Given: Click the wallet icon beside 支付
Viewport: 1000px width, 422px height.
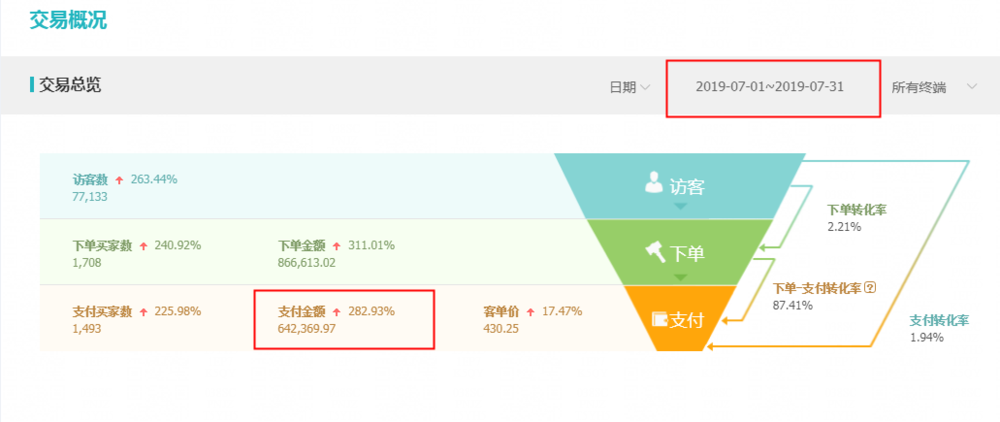Looking at the screenshot, I should tap(659, 319).
